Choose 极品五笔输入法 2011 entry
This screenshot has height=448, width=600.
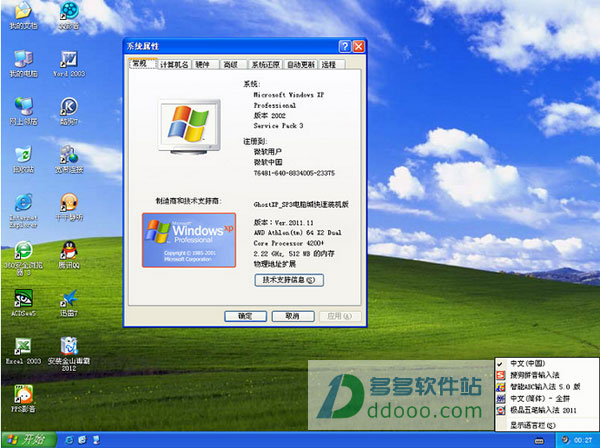click(547, 411)
